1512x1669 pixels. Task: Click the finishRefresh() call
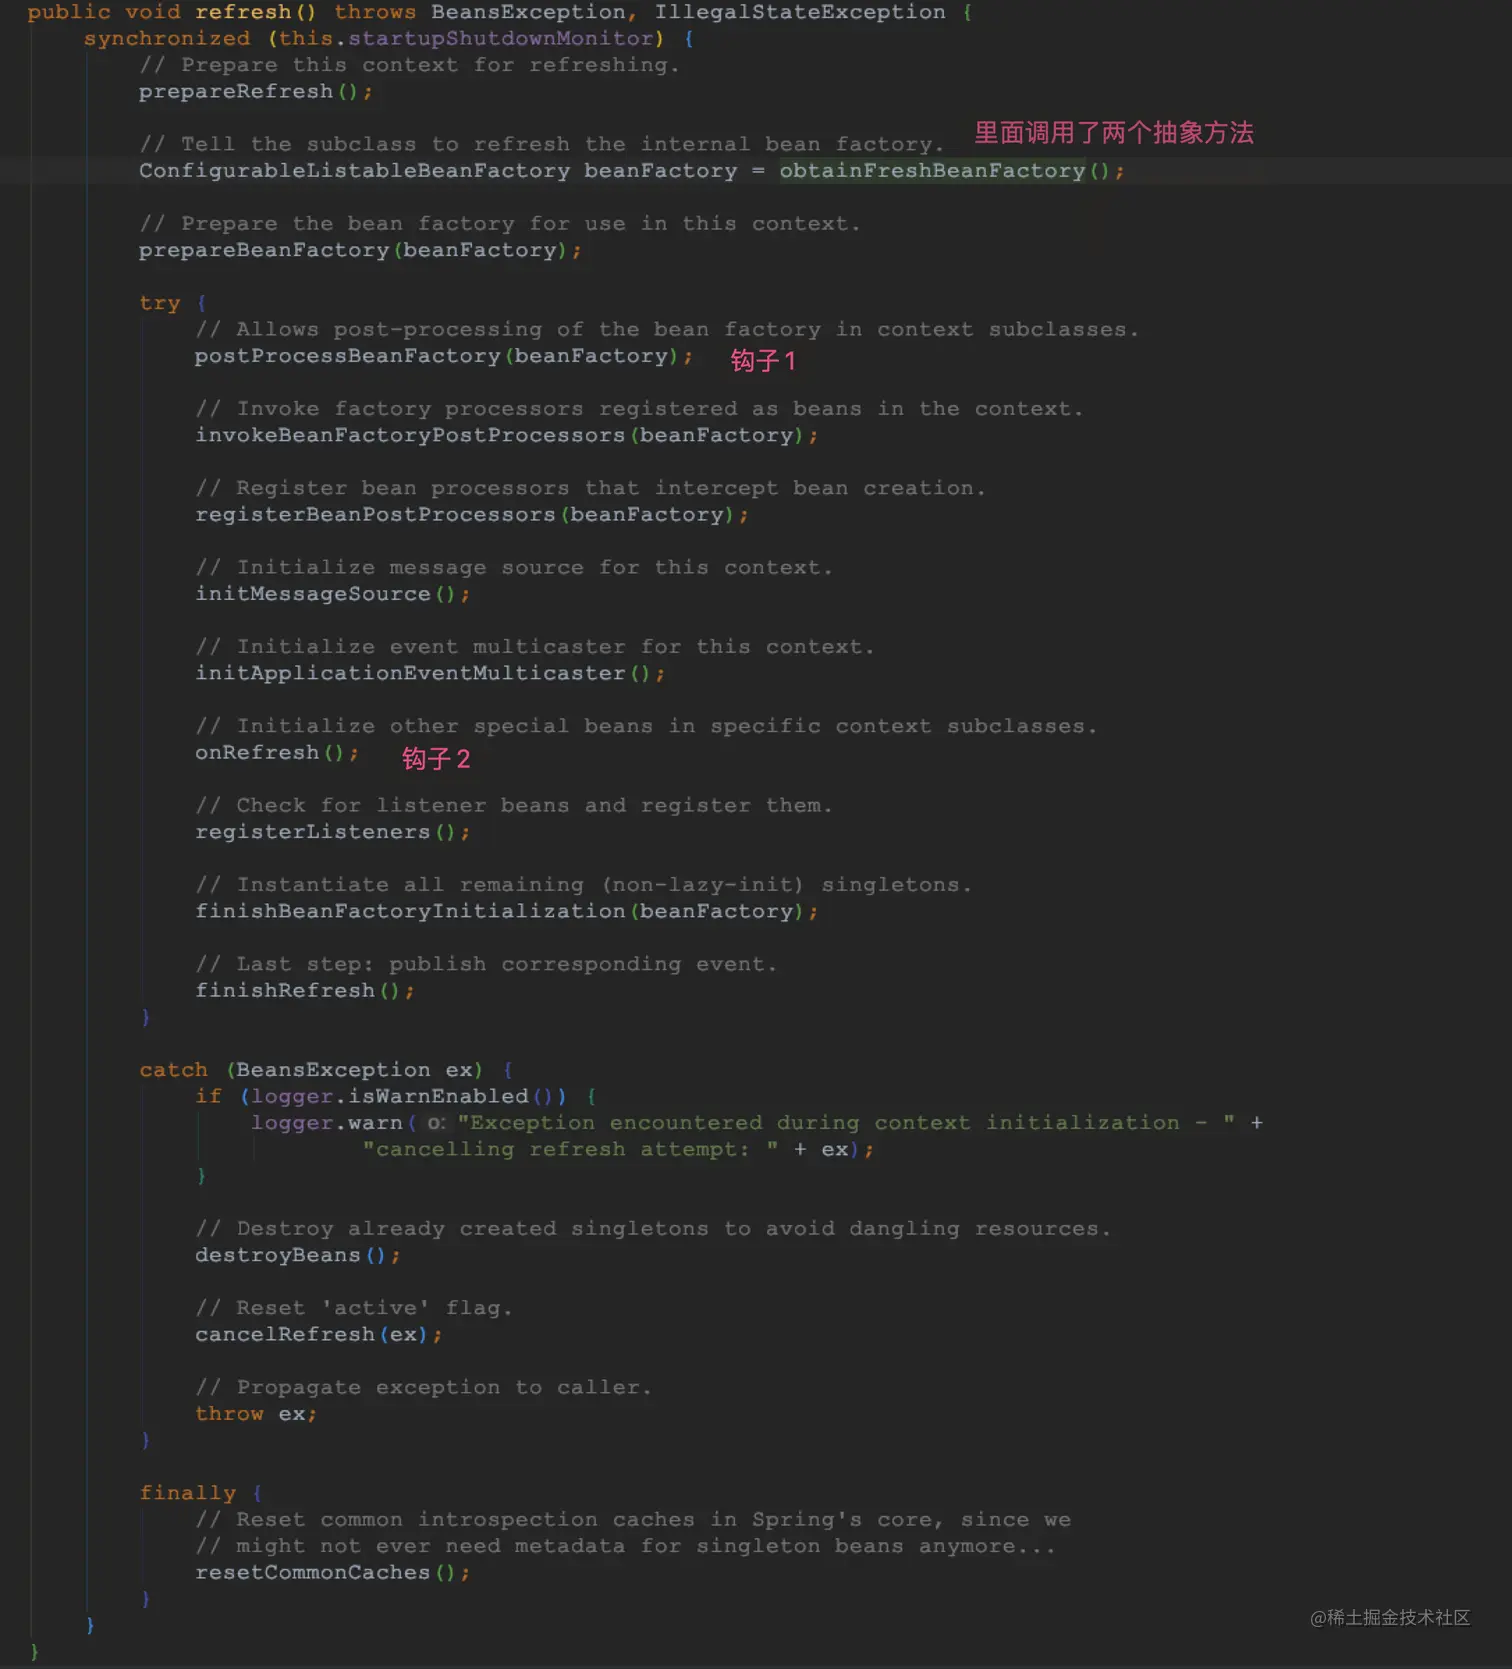tap(304, 991)
